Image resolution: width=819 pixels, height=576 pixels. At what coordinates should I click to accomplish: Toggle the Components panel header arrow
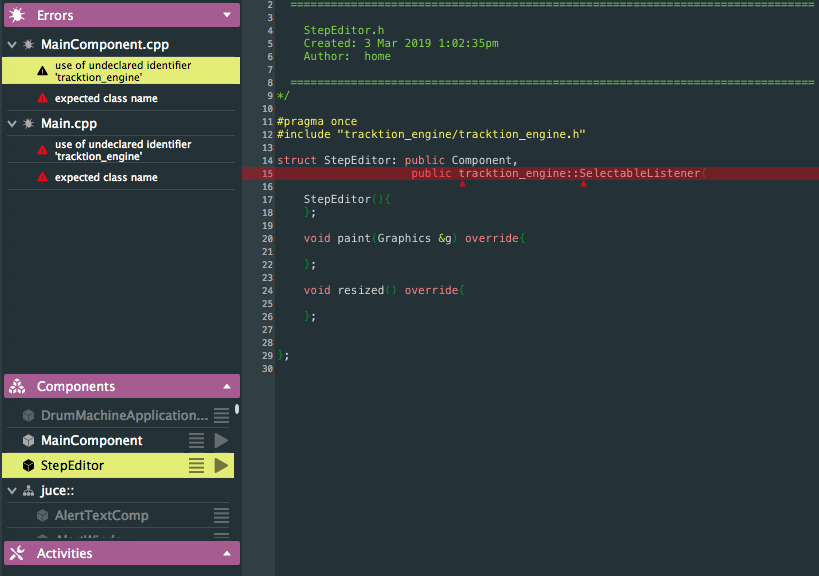227,386
